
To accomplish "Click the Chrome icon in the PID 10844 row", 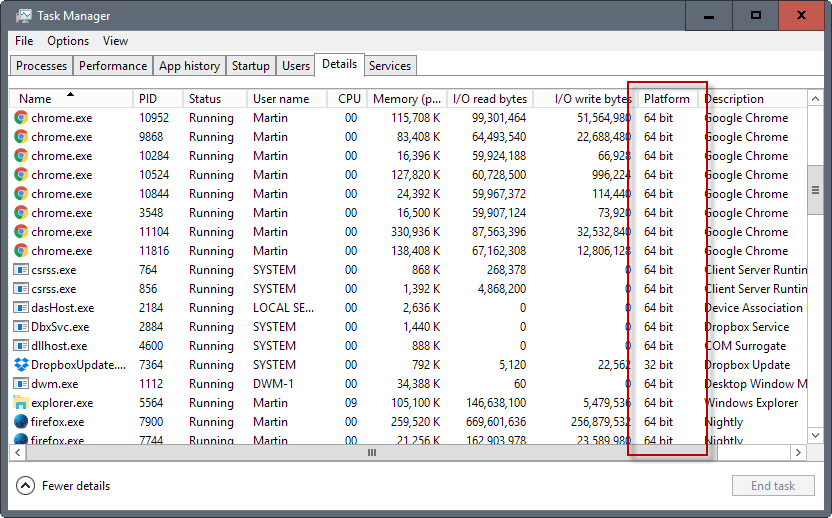I will 21,194.
